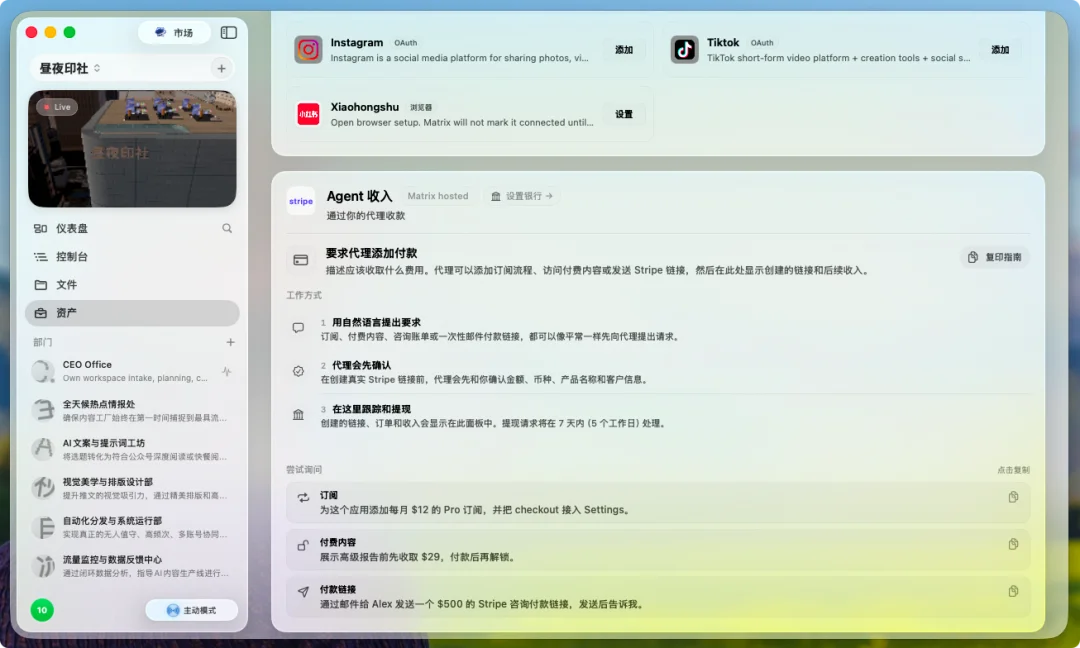The height and width of the screenshot is (648, 1080).
Task: Click the 在这里跟踪和提现 step title
Action: click(x=371, y=409)
